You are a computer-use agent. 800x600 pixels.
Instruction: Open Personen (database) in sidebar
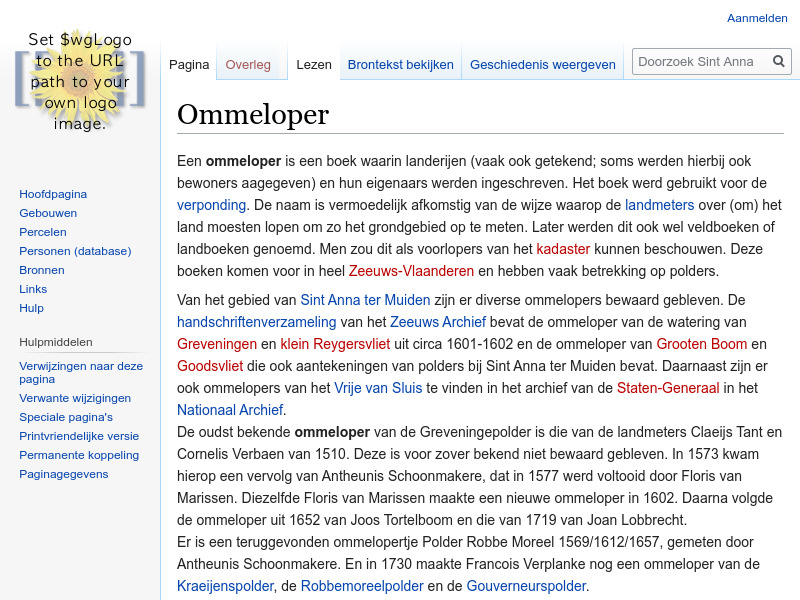(75, 250)
